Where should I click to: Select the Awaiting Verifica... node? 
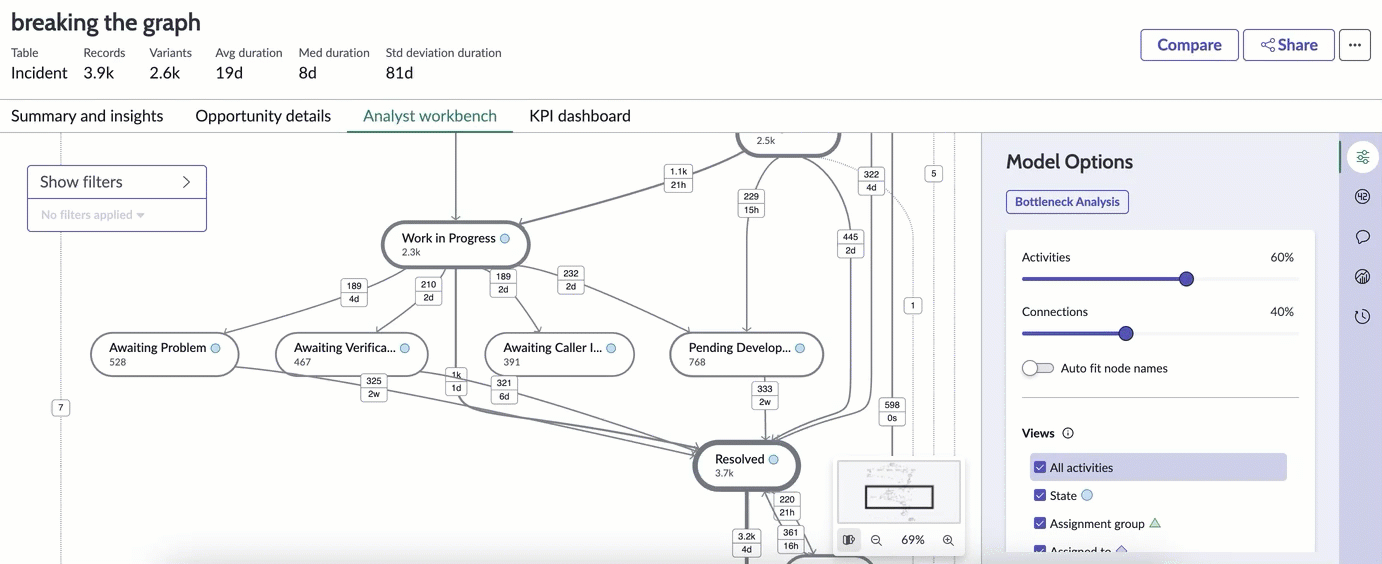click(x=352, y=354)
